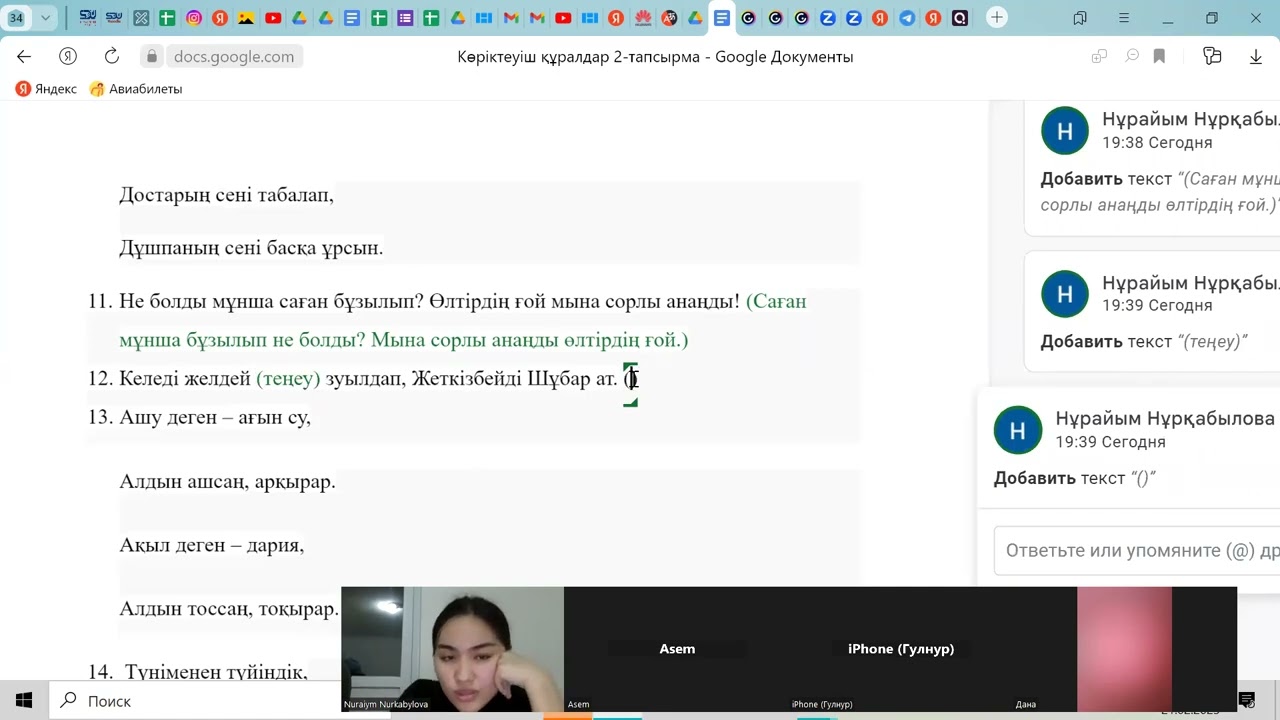Click avatar of the 19:38 comment
Image resolution: width=1280 pixels, height=720 pixels.
pos(1065,131)
